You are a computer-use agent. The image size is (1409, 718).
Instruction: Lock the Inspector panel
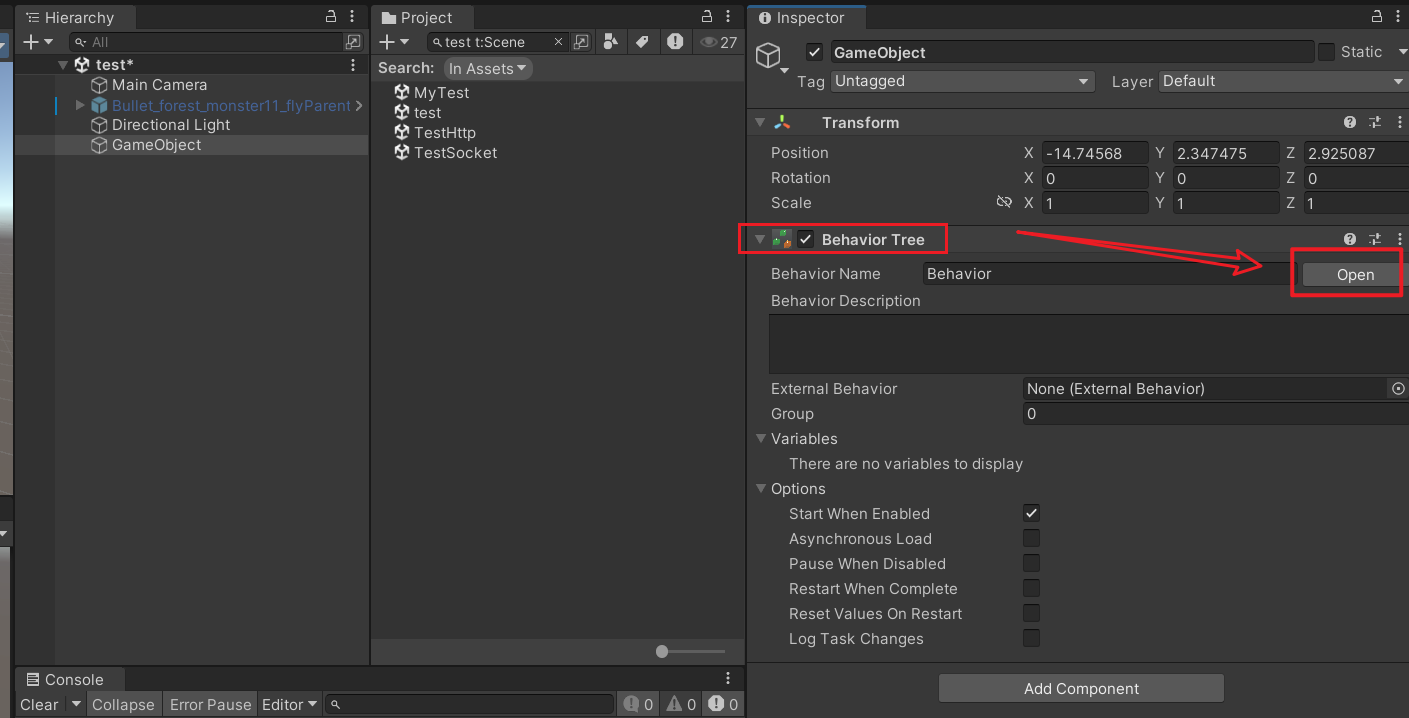(1377, 16)
